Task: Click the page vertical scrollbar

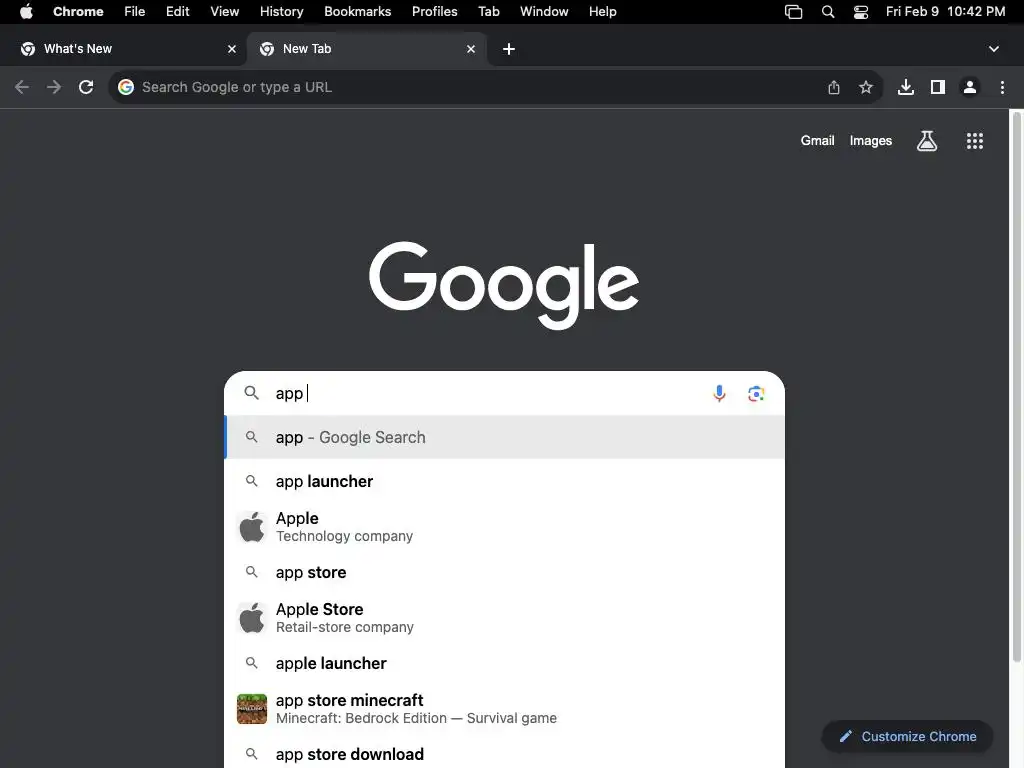Action: (x=1016, y=388)
